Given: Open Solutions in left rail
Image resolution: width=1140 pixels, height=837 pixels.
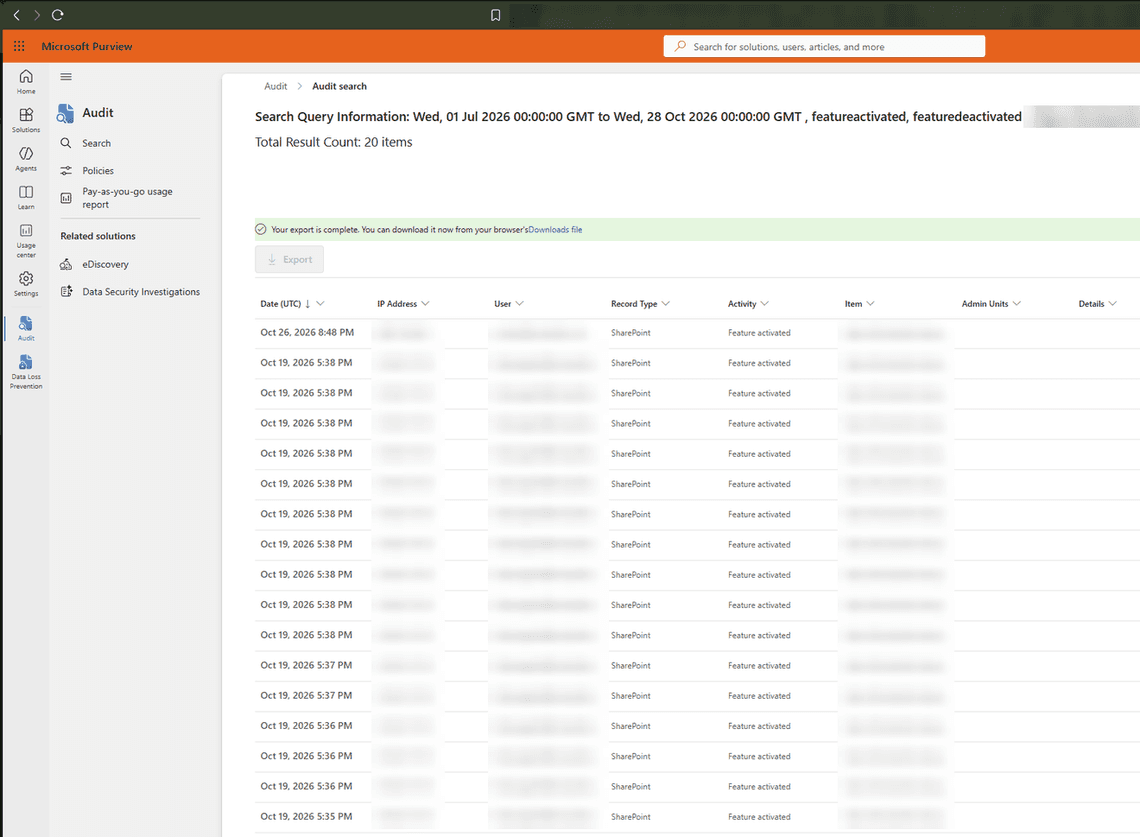Looking at the screenshot, I should tap(26, 120).
